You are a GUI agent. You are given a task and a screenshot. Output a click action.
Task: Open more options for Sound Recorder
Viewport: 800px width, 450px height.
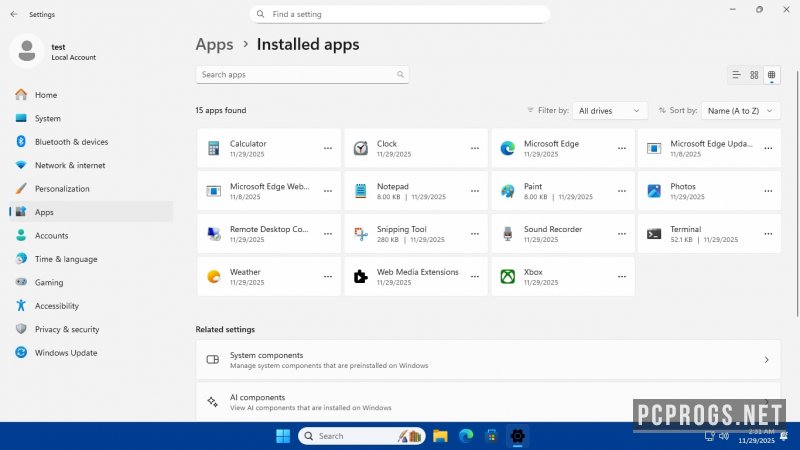pyautogui.click(x=622, y=234)
